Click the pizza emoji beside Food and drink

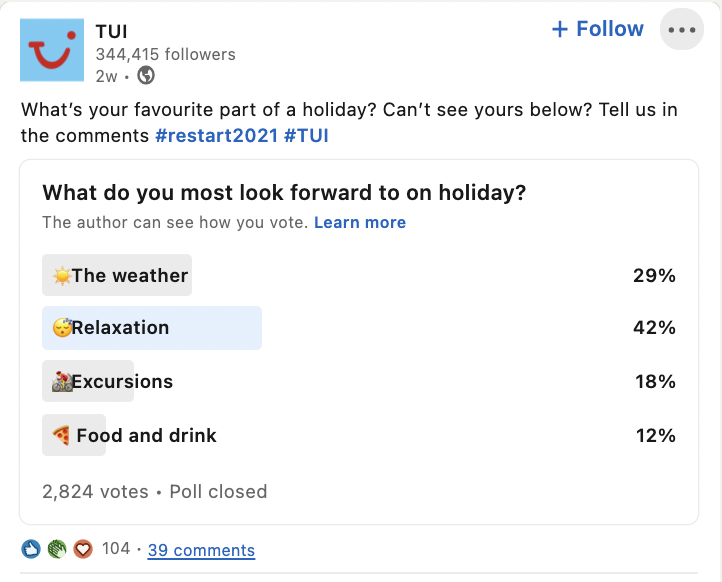pyautogui.click(x=61, y=435)
